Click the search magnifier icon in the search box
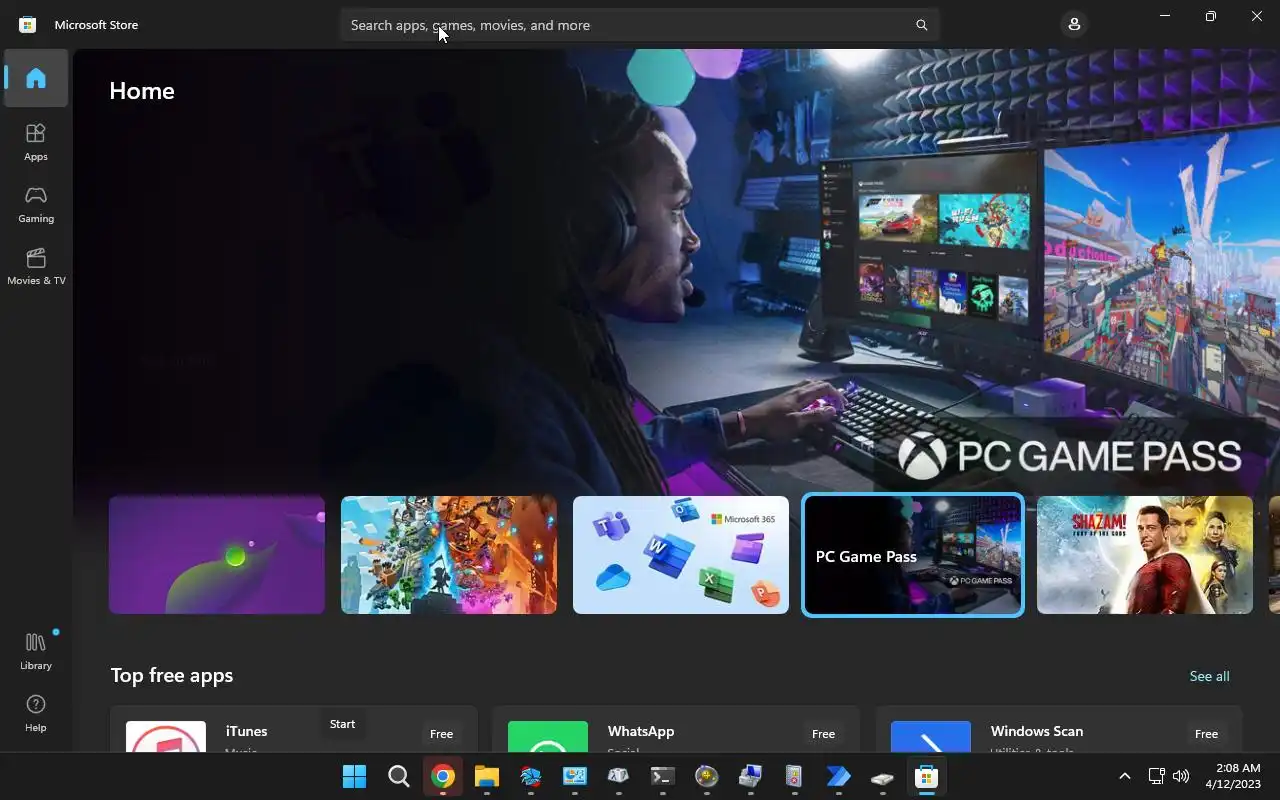Screen dimensions: 1280x800 point(922,25)
